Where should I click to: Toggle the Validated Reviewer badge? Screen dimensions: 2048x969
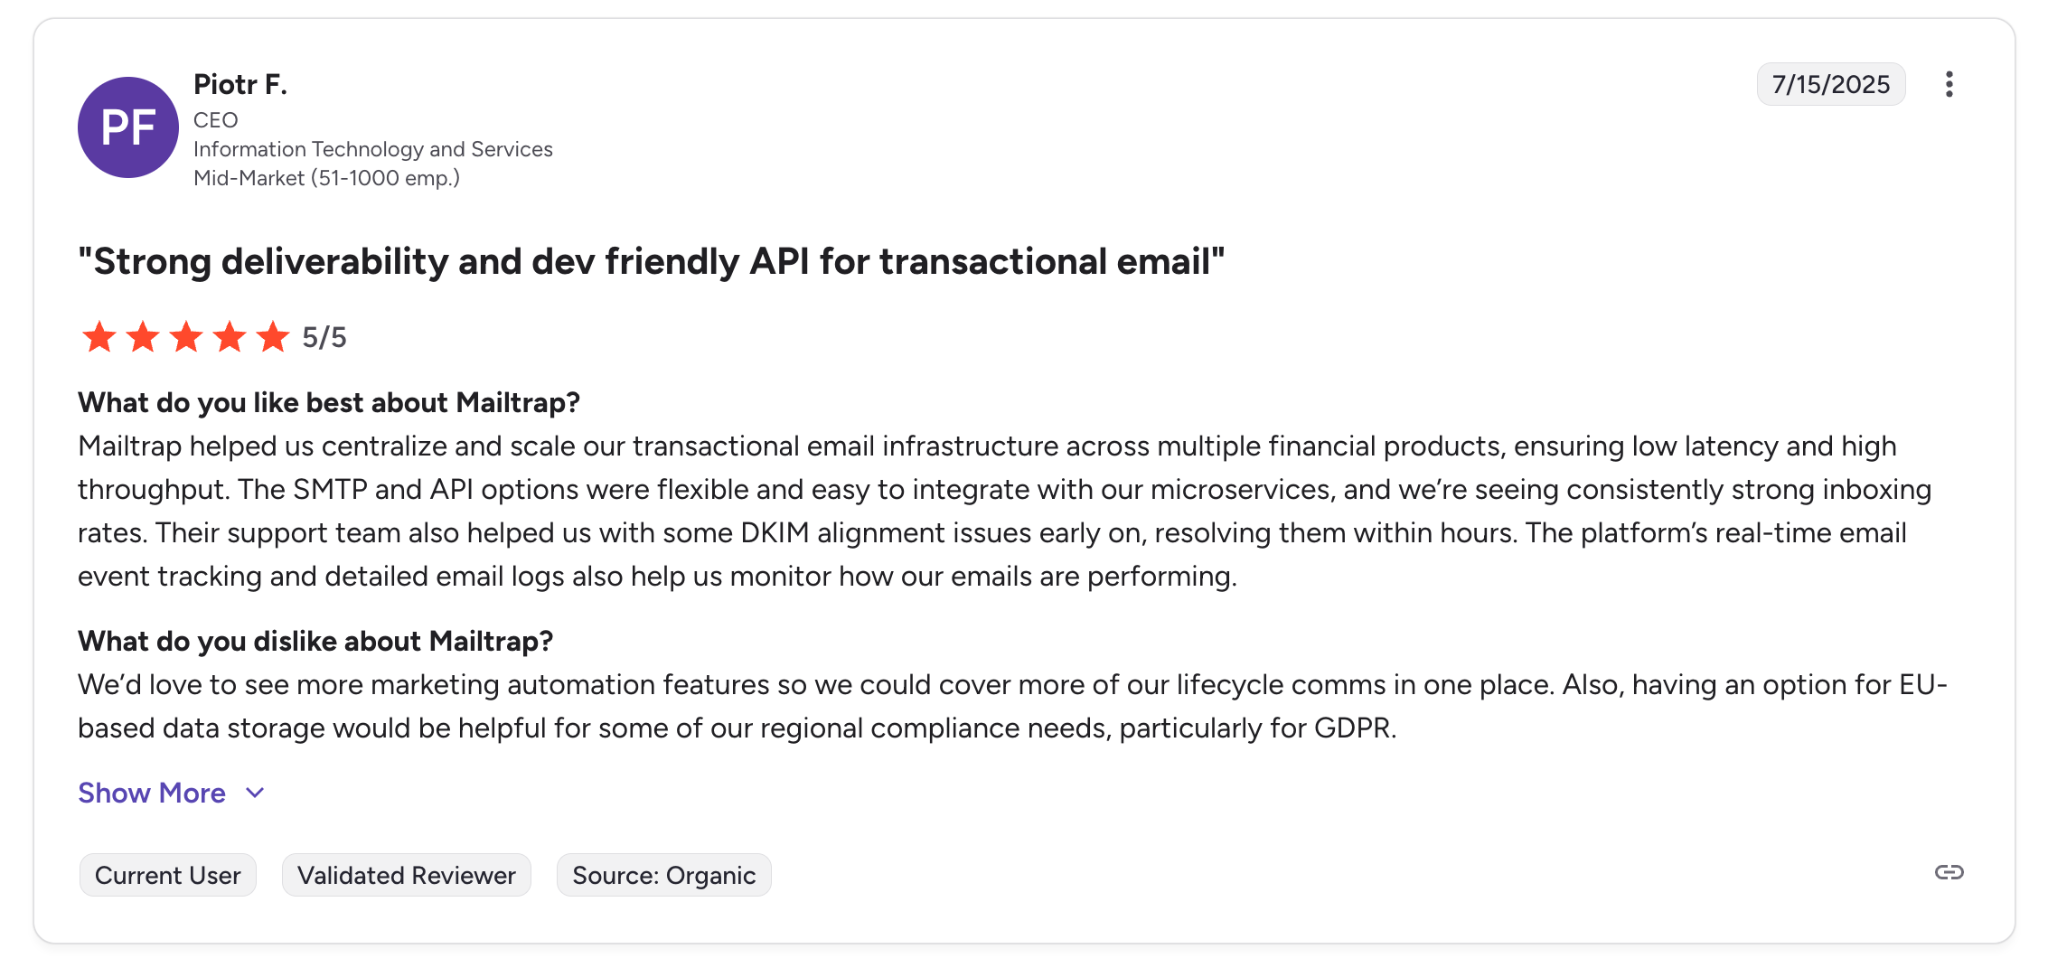pos(406,874)
